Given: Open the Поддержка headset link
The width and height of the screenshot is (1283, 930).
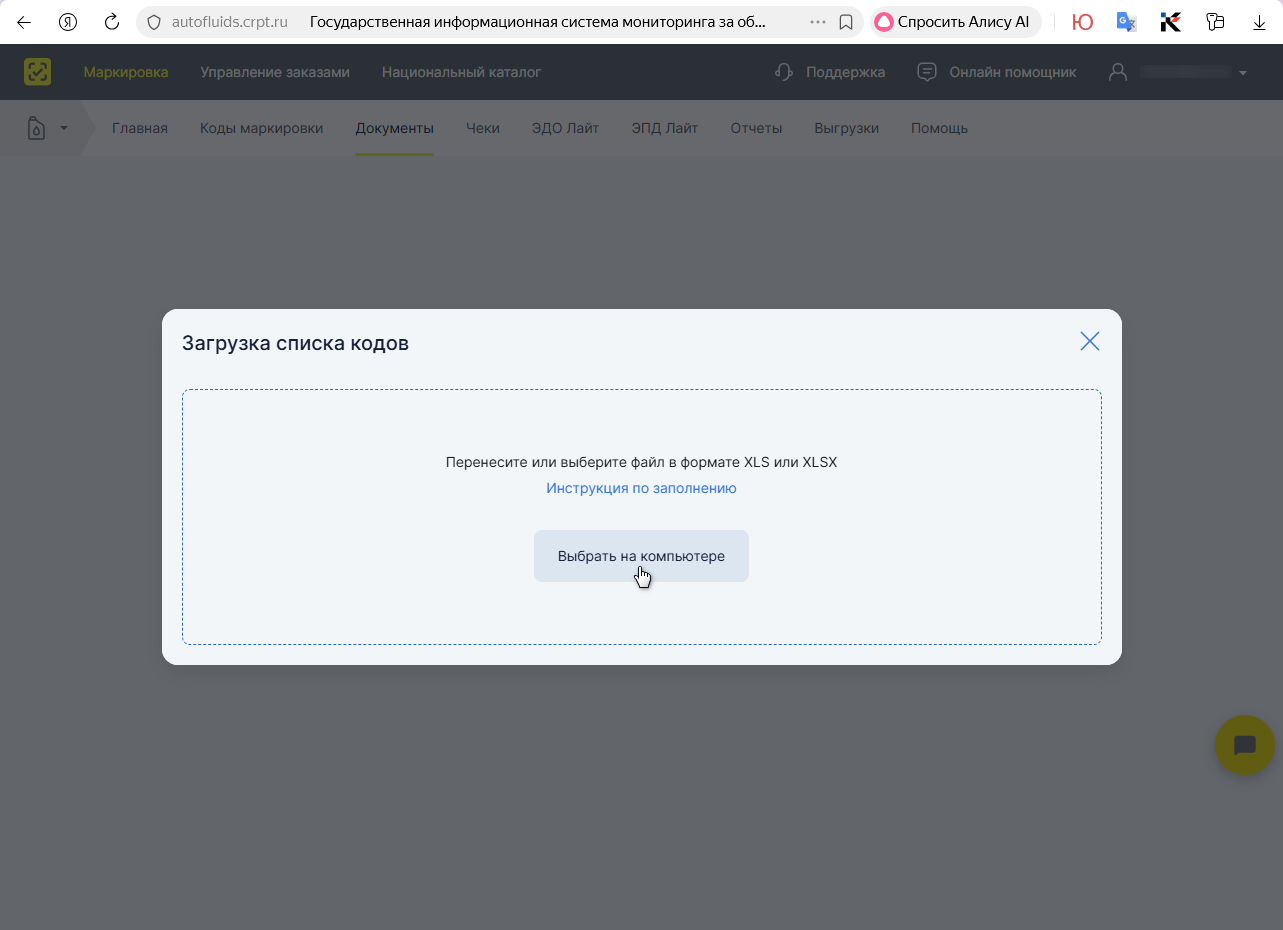Looking at the screenshot, I should click(830, 72).
